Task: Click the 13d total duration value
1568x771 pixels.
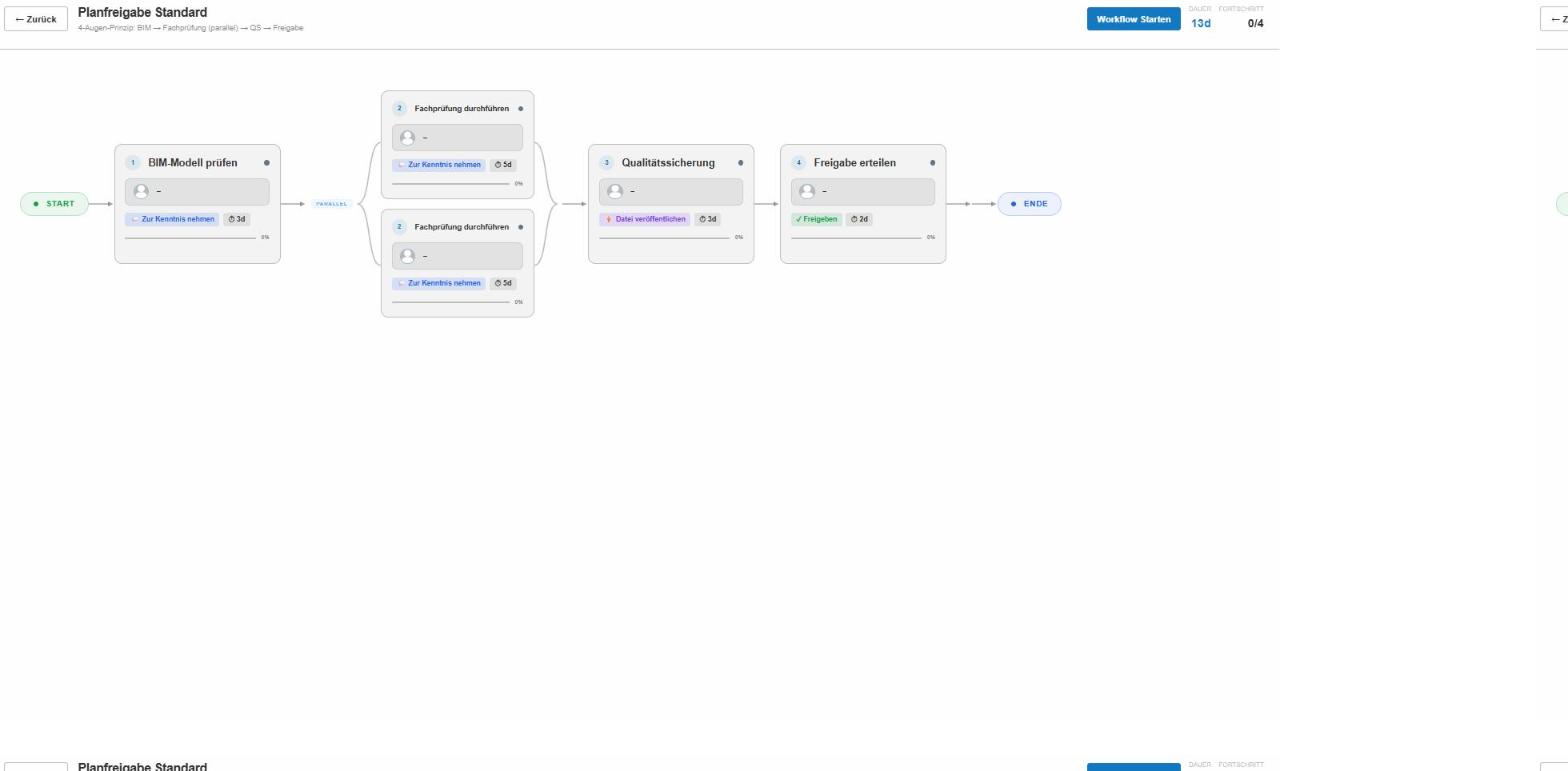Action: tap(1201, 23)
